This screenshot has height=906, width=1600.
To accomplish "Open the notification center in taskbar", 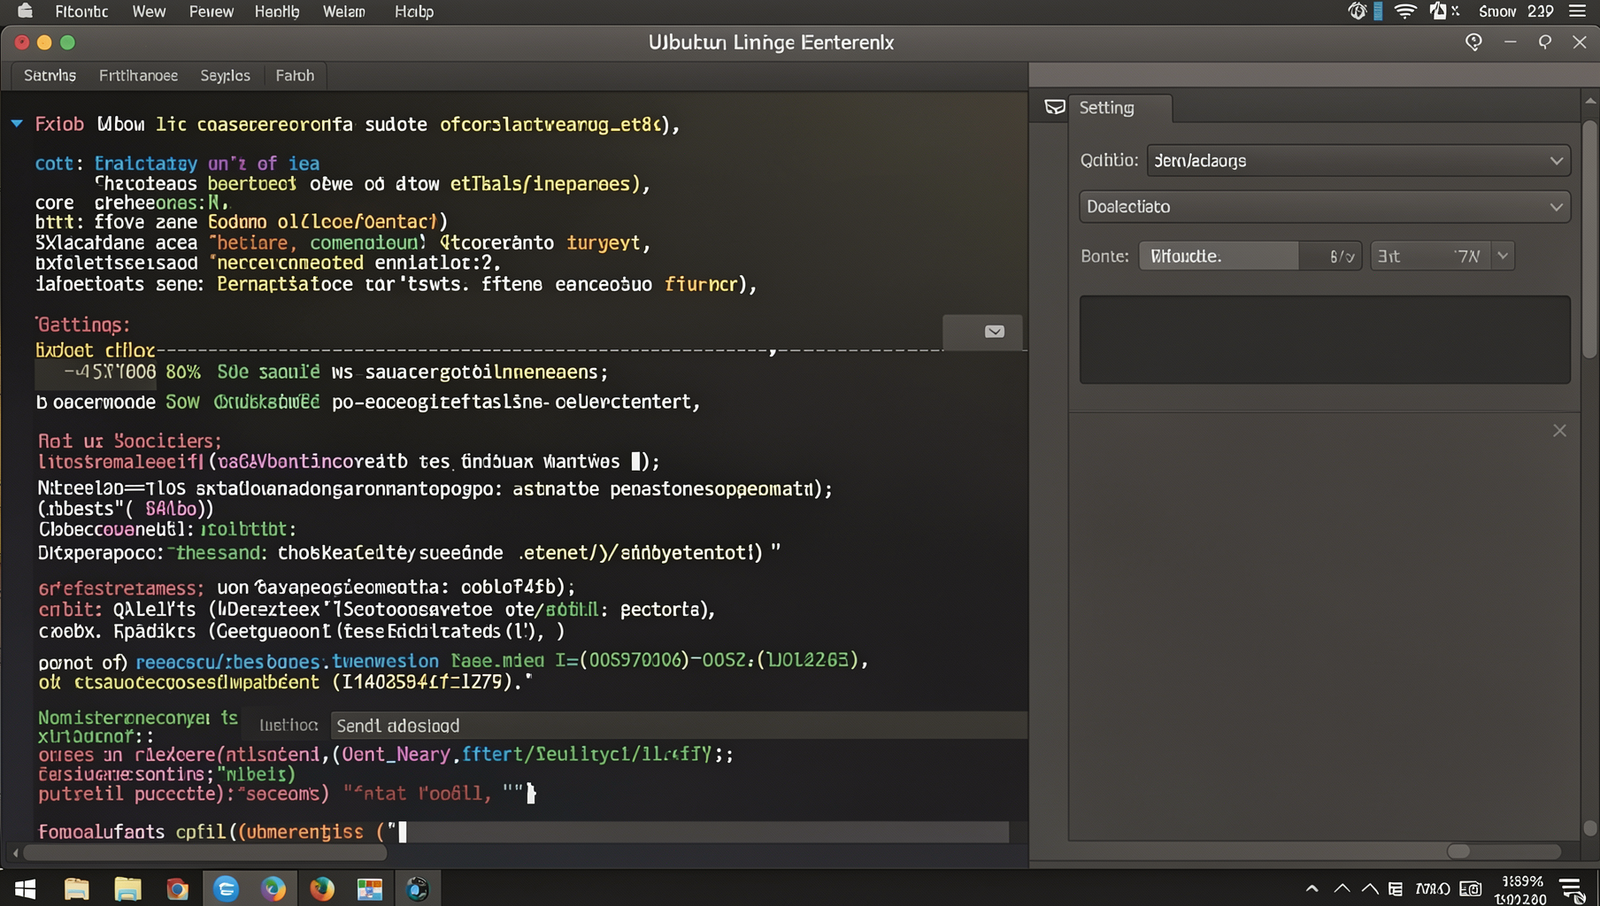I will point(1571,889).
